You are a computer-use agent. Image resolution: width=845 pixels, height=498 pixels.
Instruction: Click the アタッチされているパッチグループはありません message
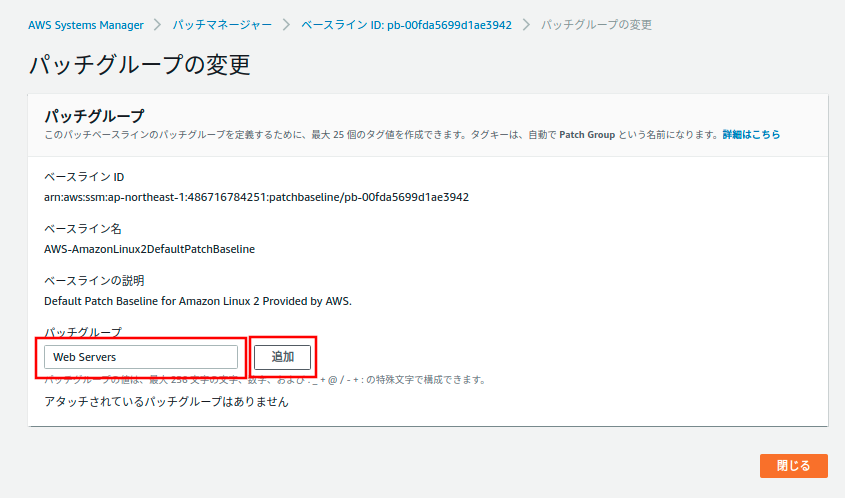(x=166, y=401)
